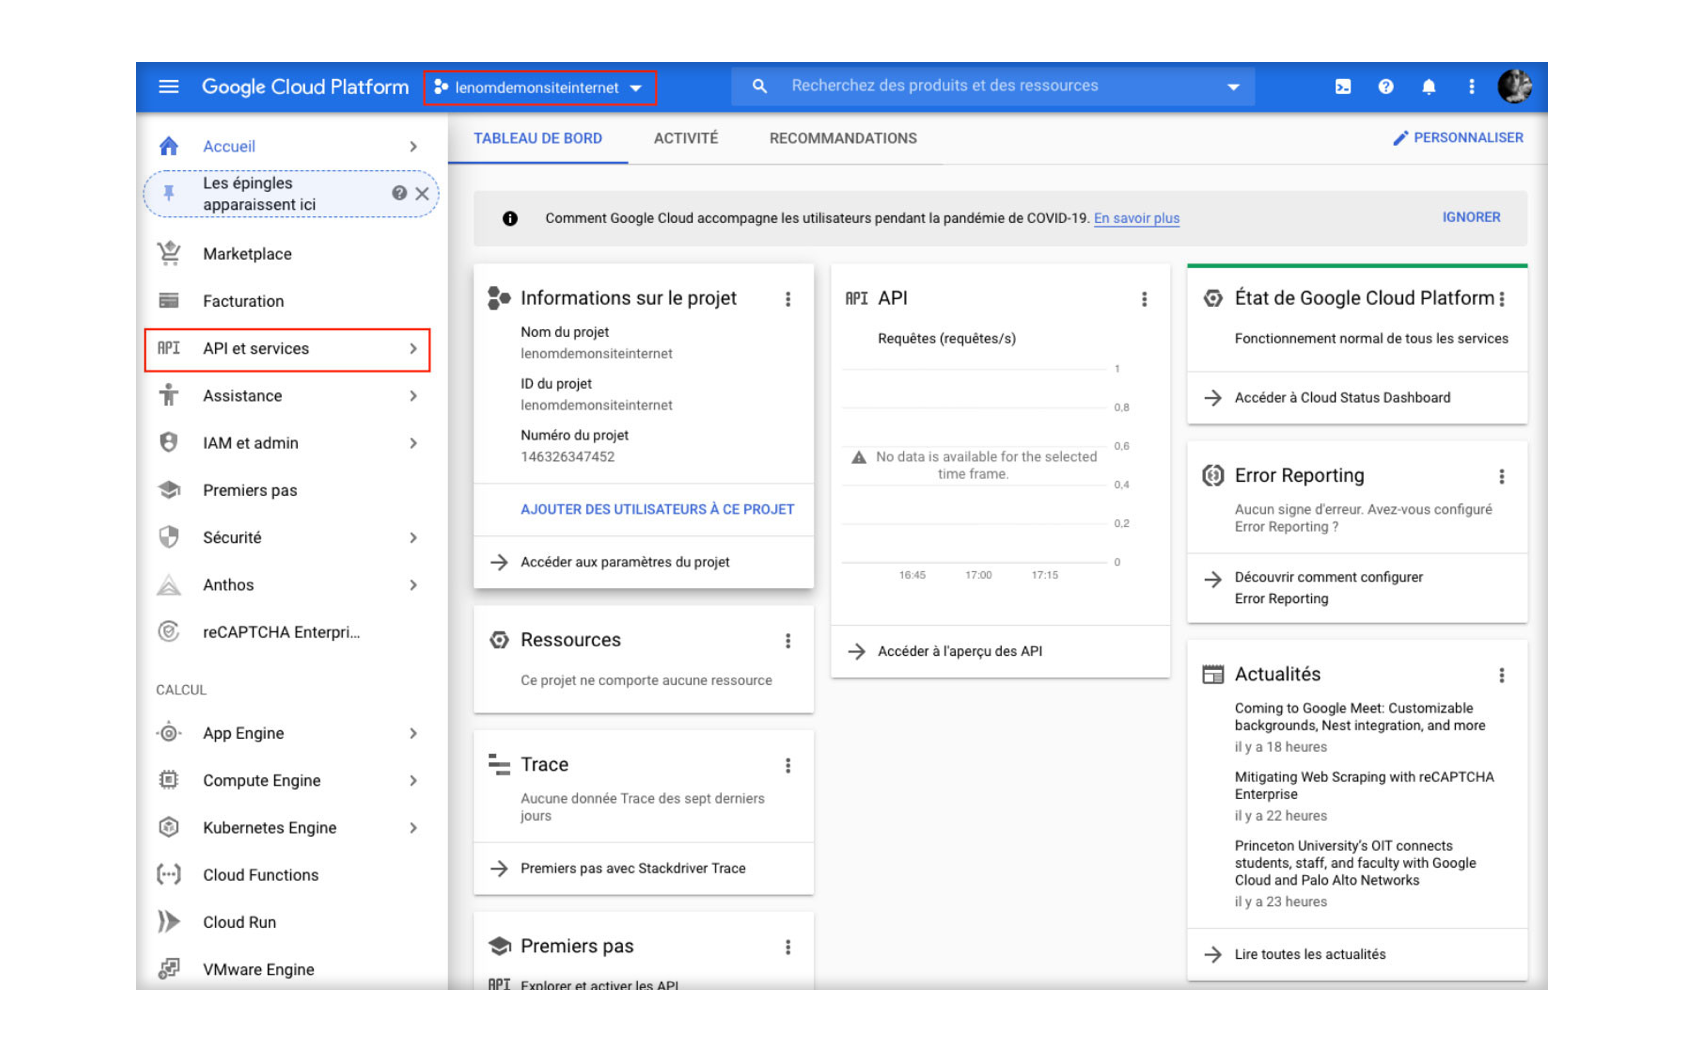Click the Accueil home icon
Screen dimensions: 1682x1052
pyautogui.click(x=169, y=146)
